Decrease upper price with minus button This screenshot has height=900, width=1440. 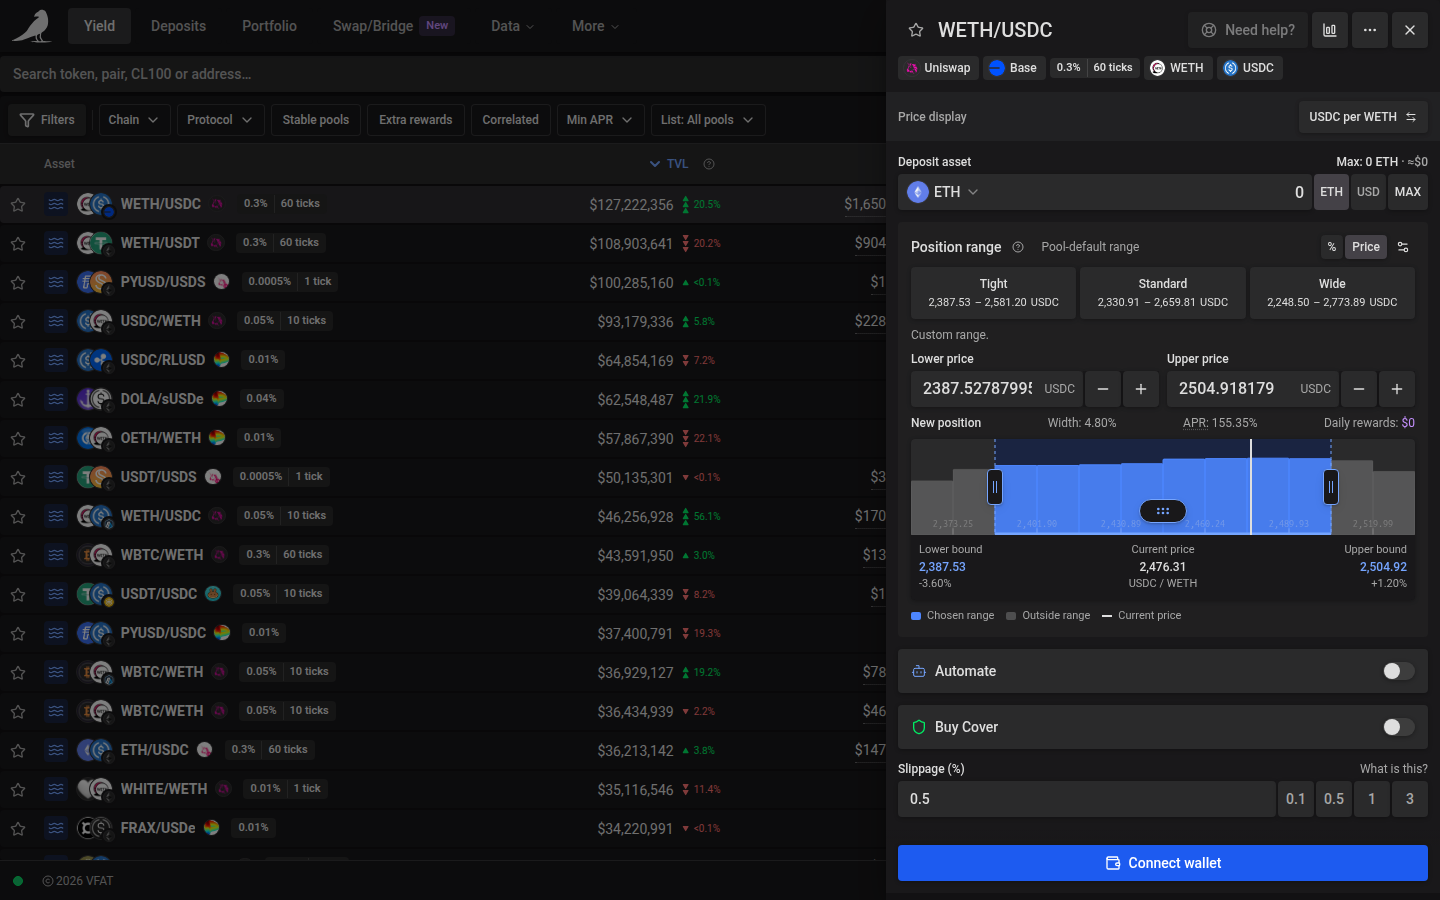[1358, 389]
